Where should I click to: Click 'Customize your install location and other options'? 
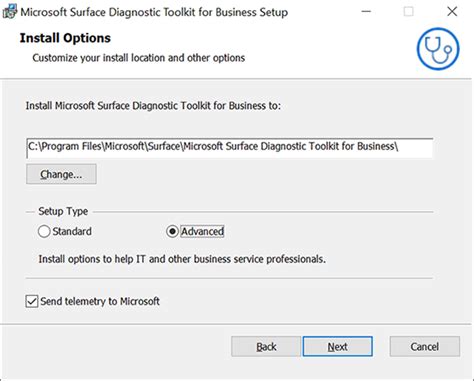(139, 58)
